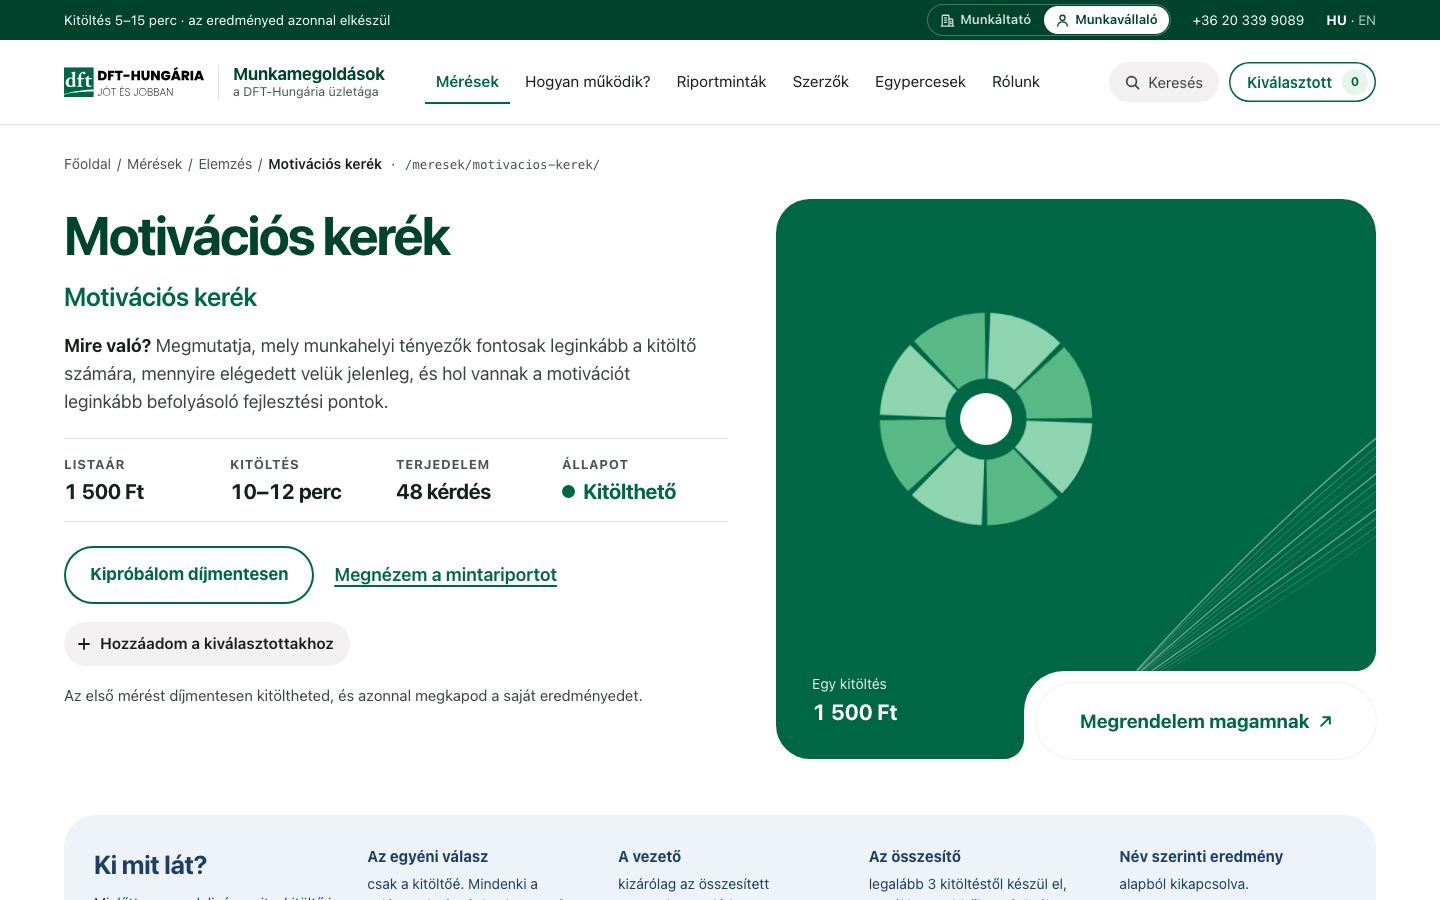Click the Kitölthető status text
This screenshot has height=900, width=1440.
click(629, 492)
